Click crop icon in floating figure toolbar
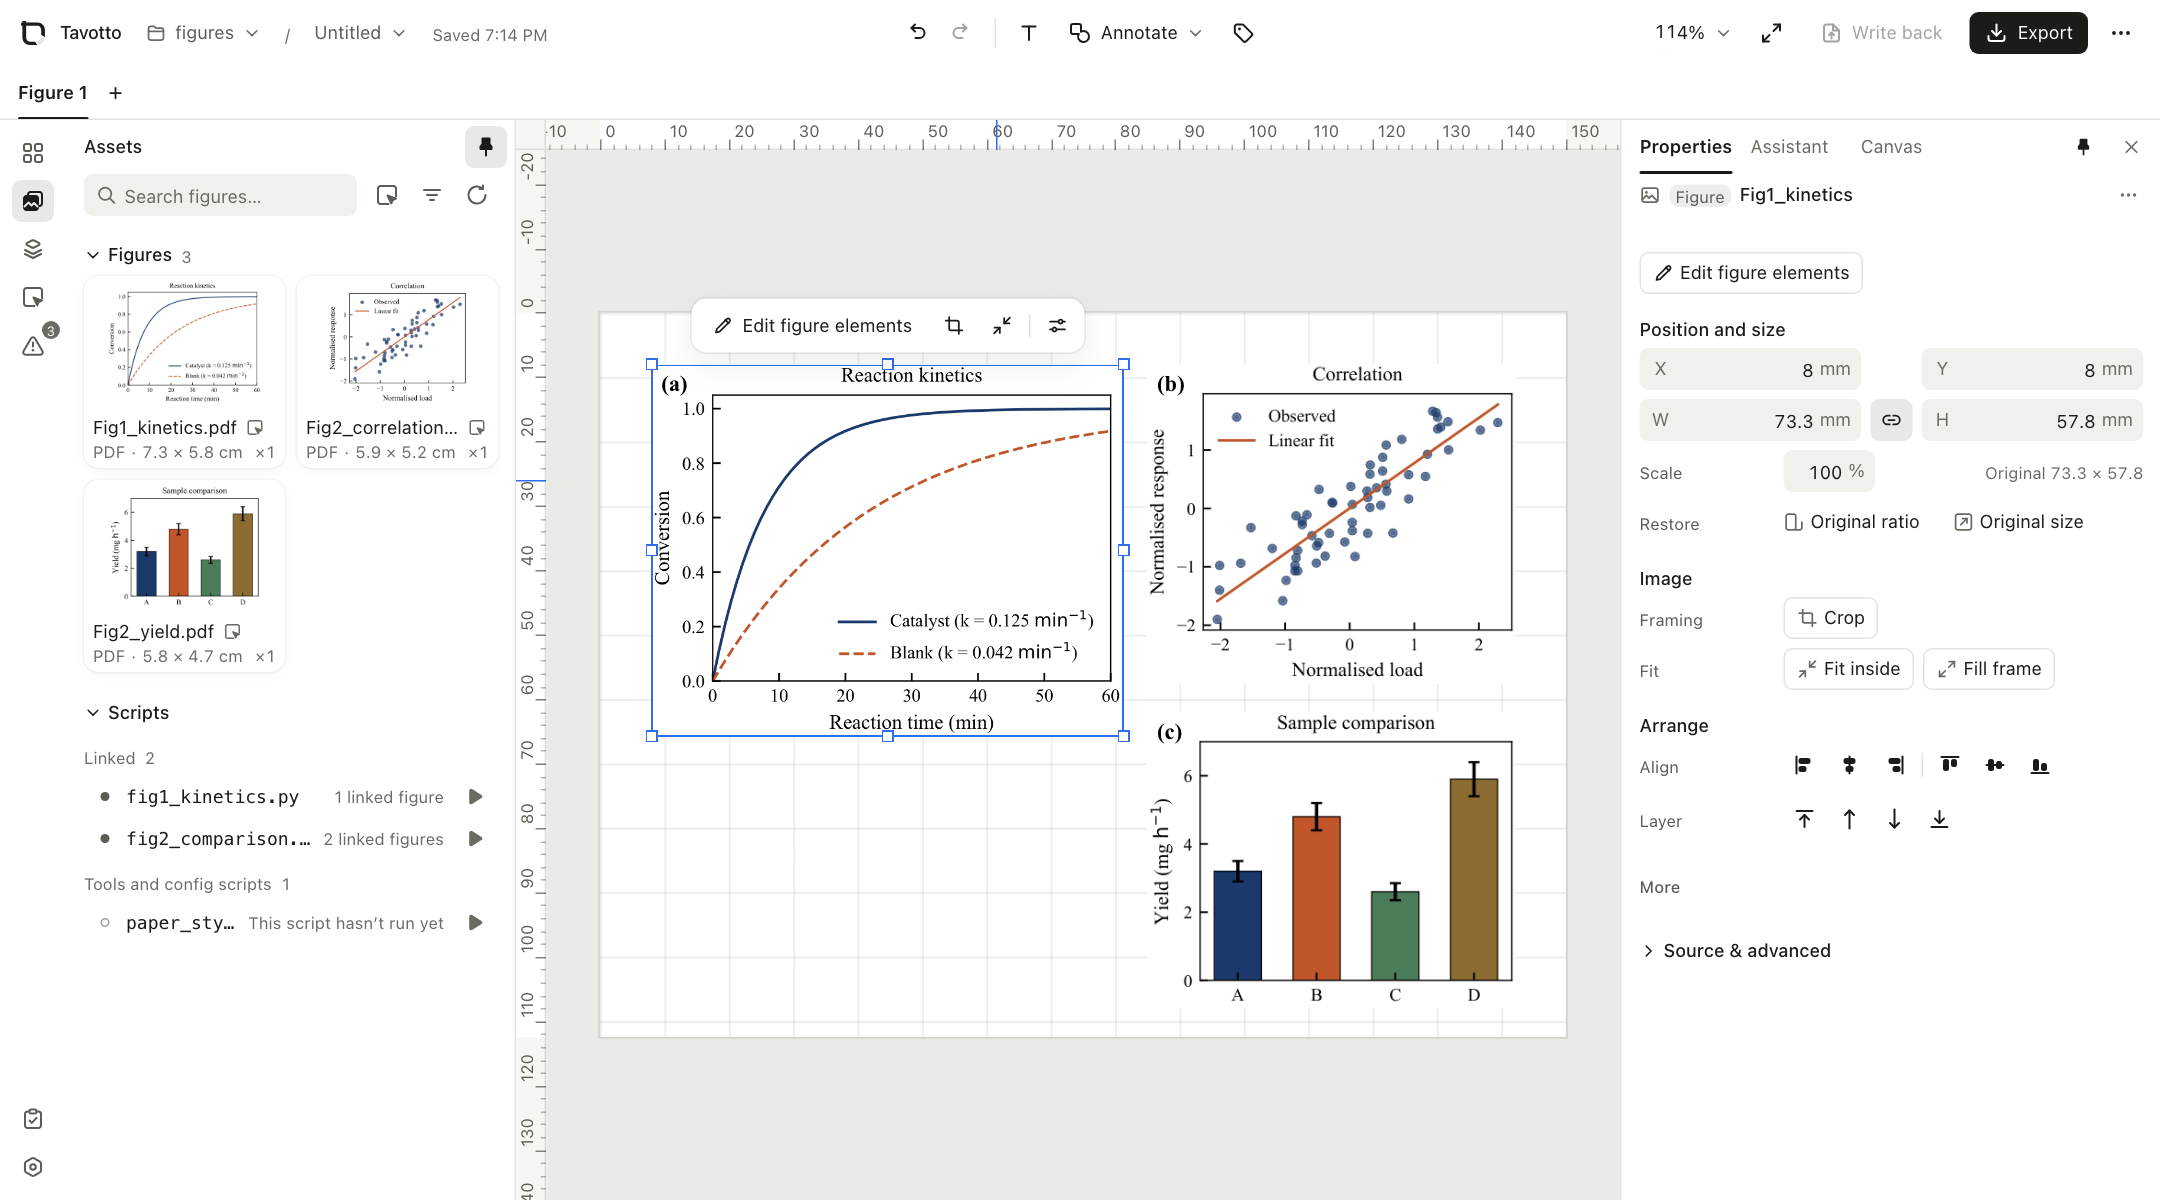The height and width of the screenshot is (1200, 2160). pyautogui.click(x=954, y=326)
